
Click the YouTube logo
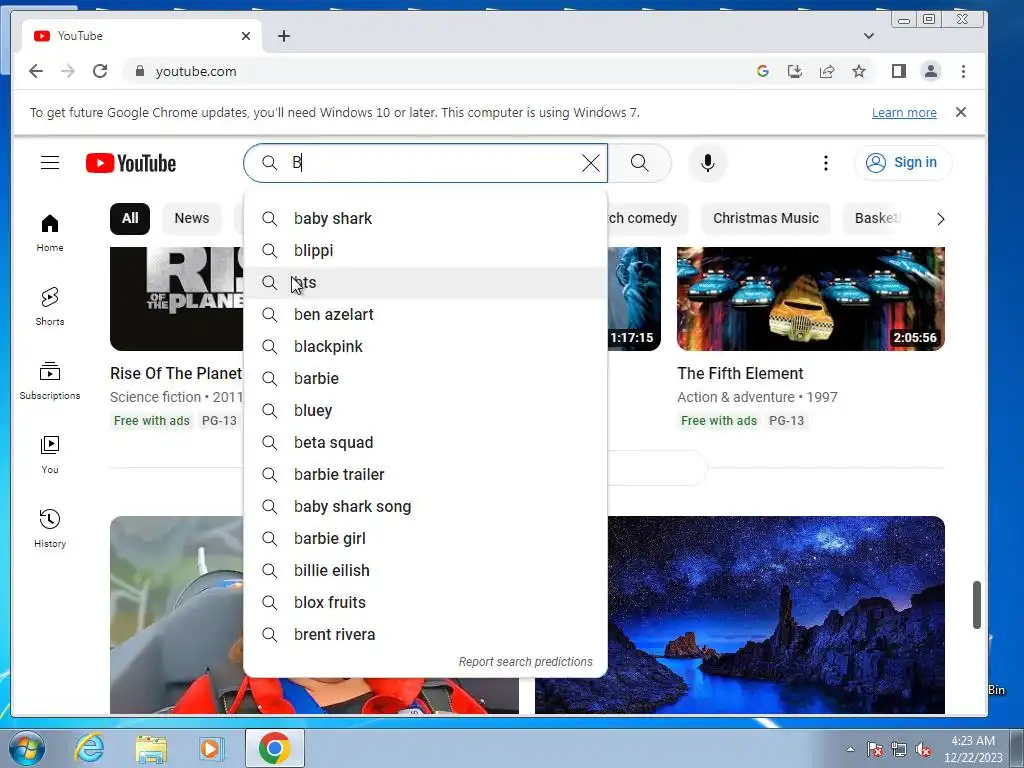pos(131,163)
